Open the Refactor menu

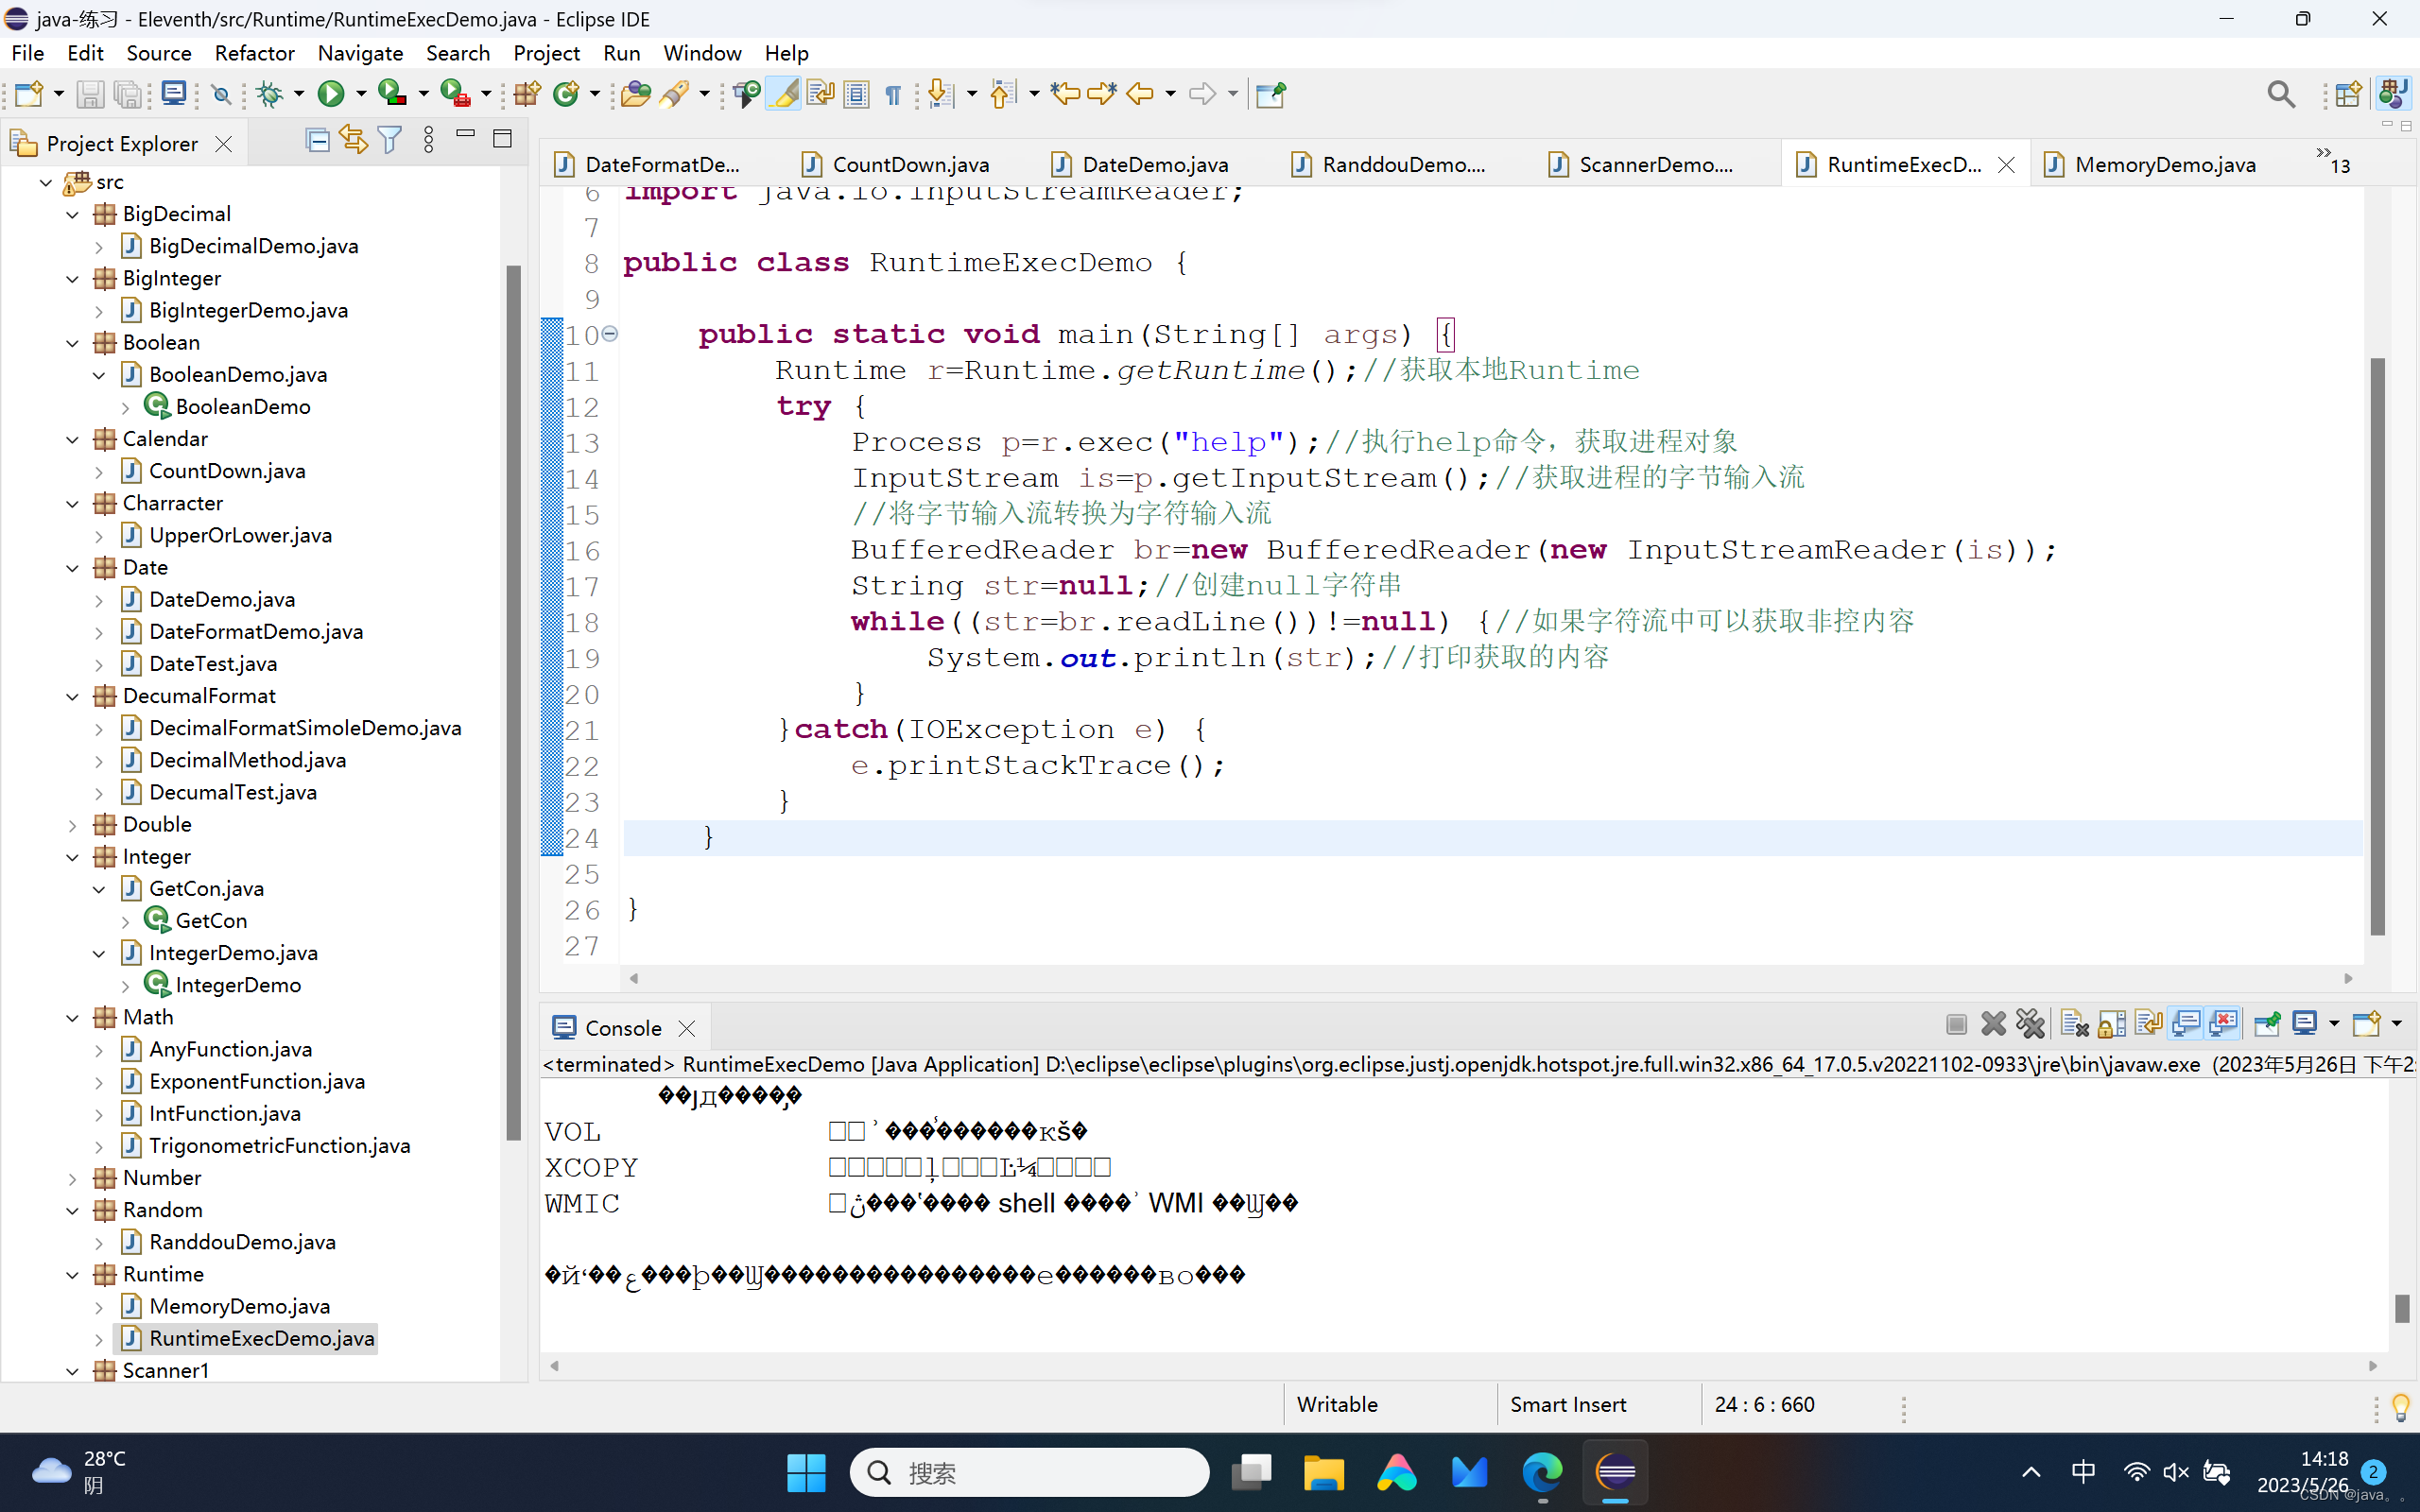point(254,53)
